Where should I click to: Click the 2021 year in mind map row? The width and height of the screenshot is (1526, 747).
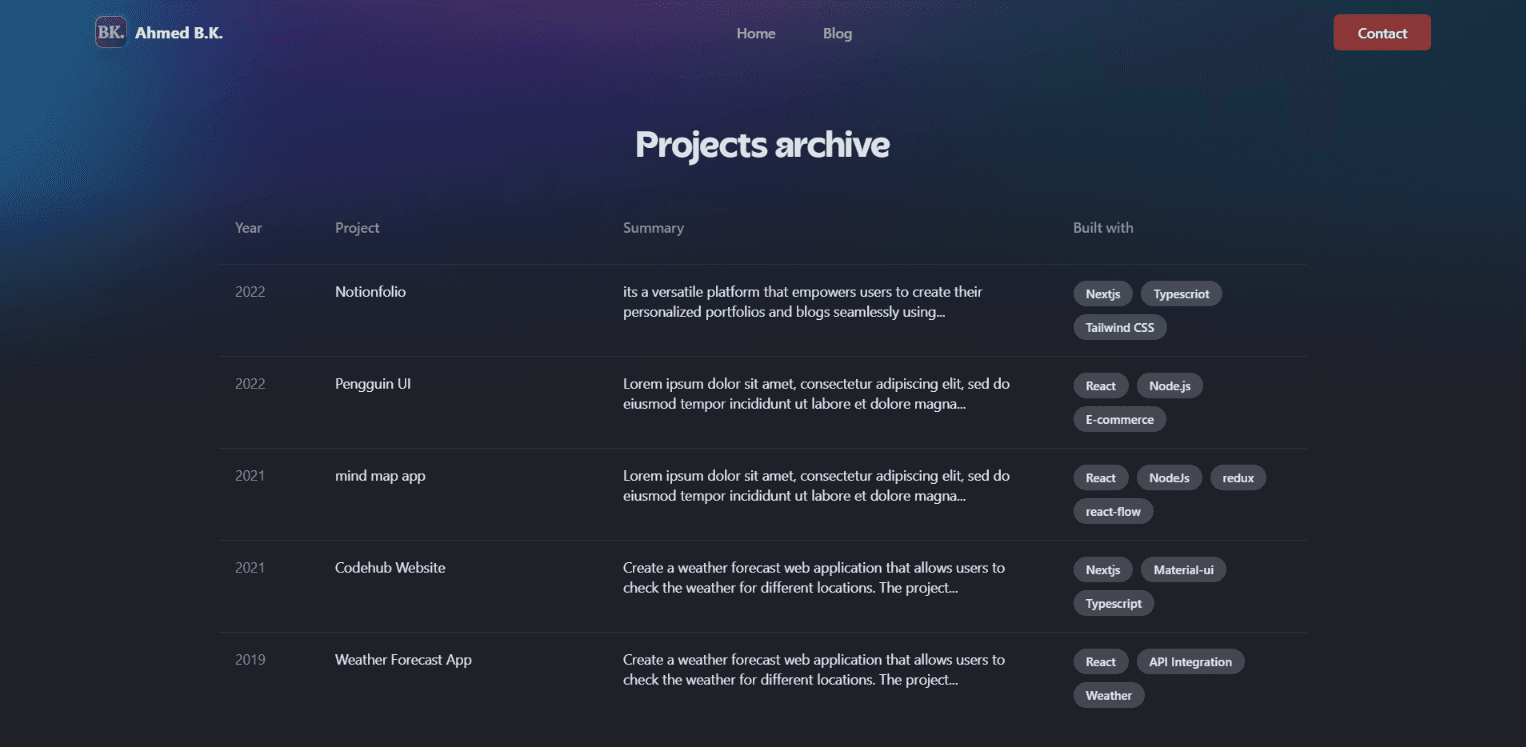250,476
